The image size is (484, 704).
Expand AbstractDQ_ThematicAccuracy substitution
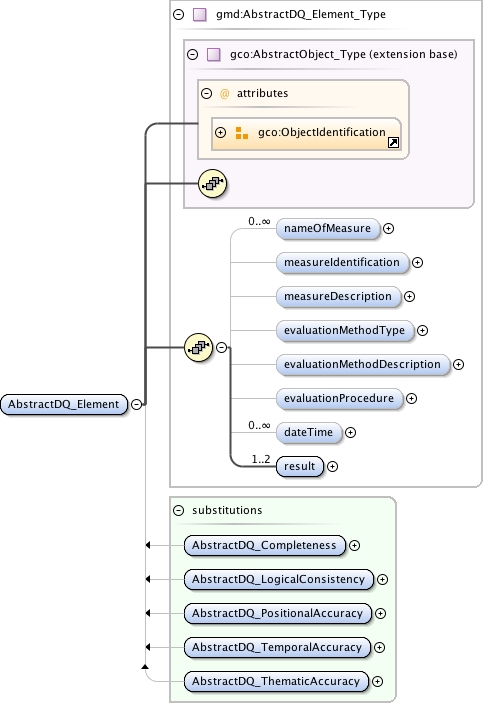378,682
